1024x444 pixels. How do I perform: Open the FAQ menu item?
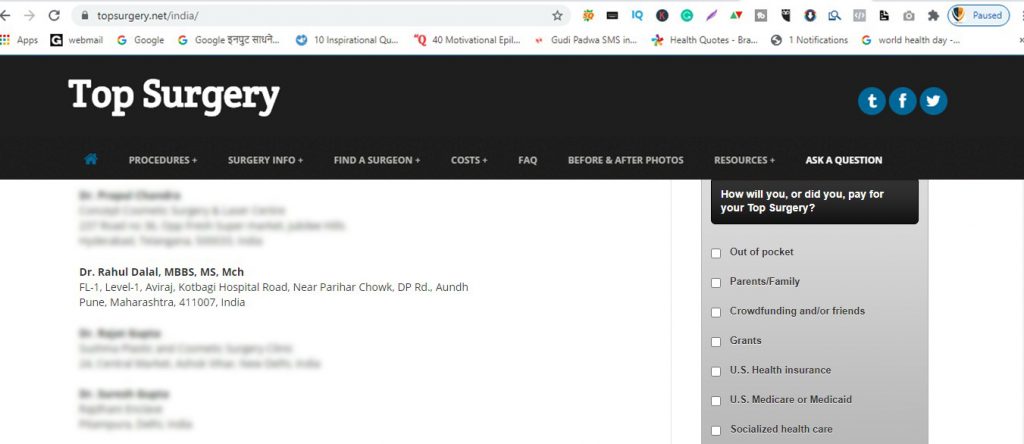tap(527, 160)
